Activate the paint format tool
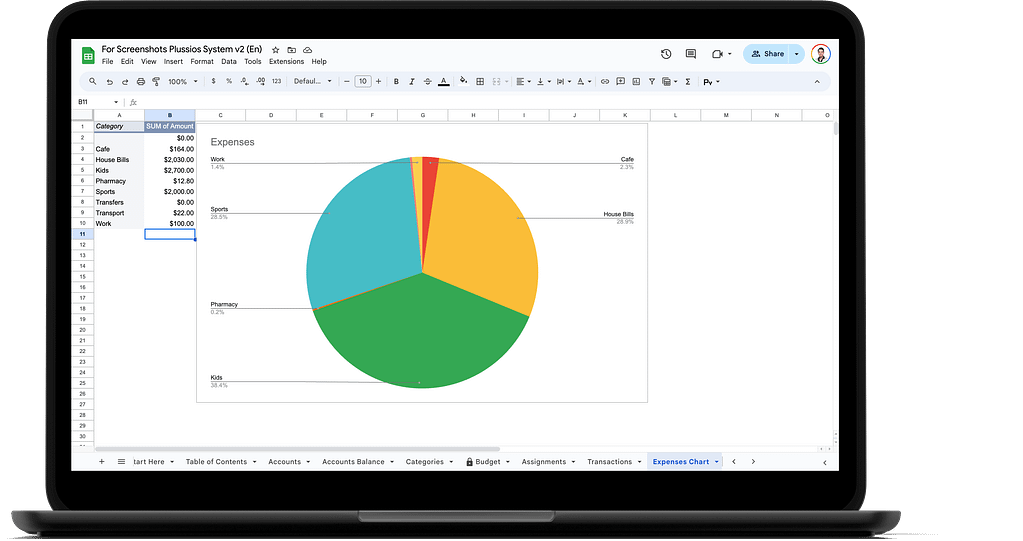This screenshot has height=541, width=1023. coord(156,82)
